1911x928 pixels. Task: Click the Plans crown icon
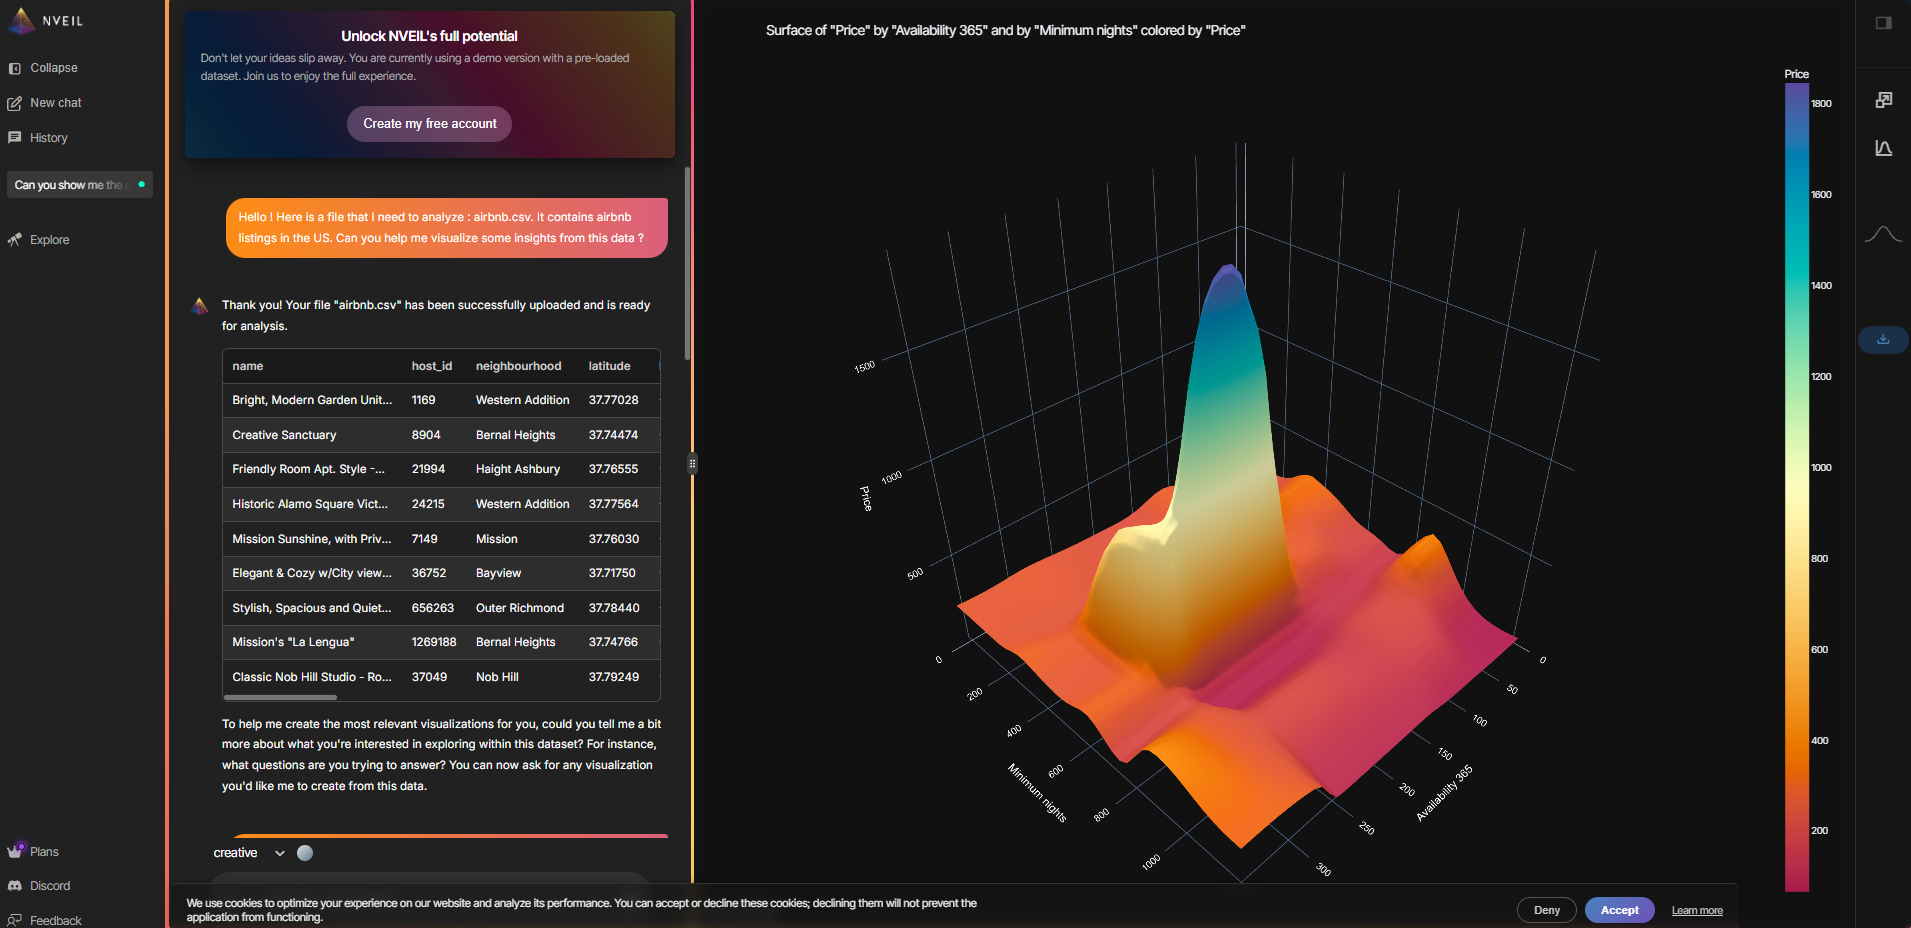(x=15, y=851)
